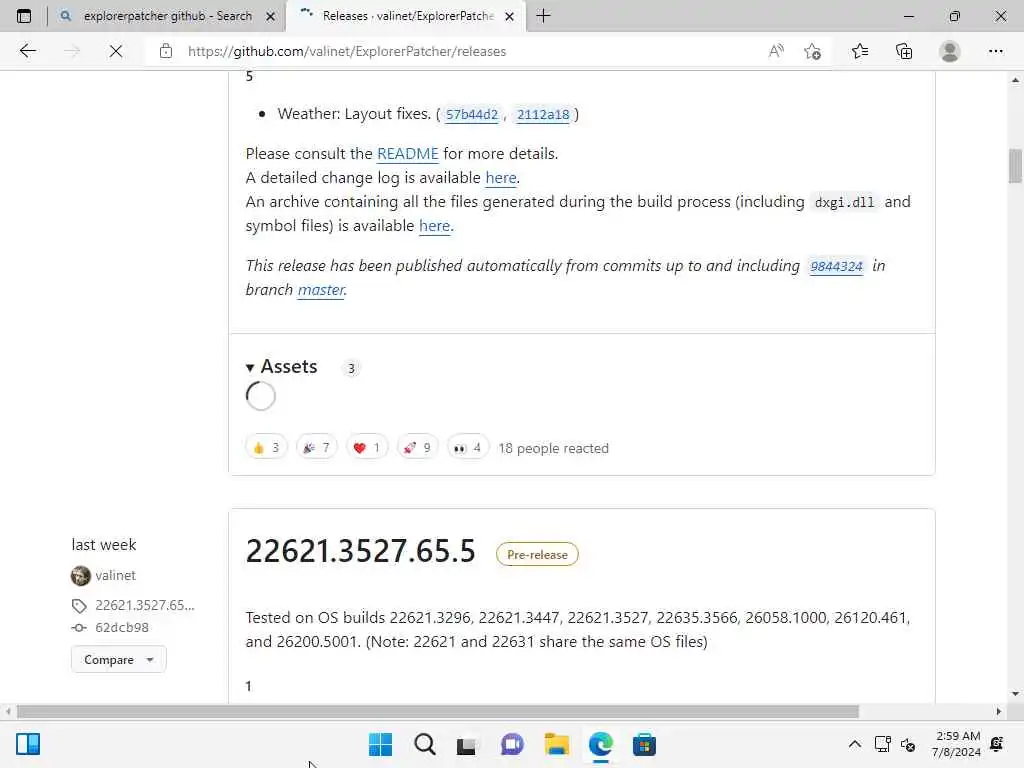Add thumbs up reaction with 3 votes
Viewport: 1024px width, 768px height.
tap(266, 447)
